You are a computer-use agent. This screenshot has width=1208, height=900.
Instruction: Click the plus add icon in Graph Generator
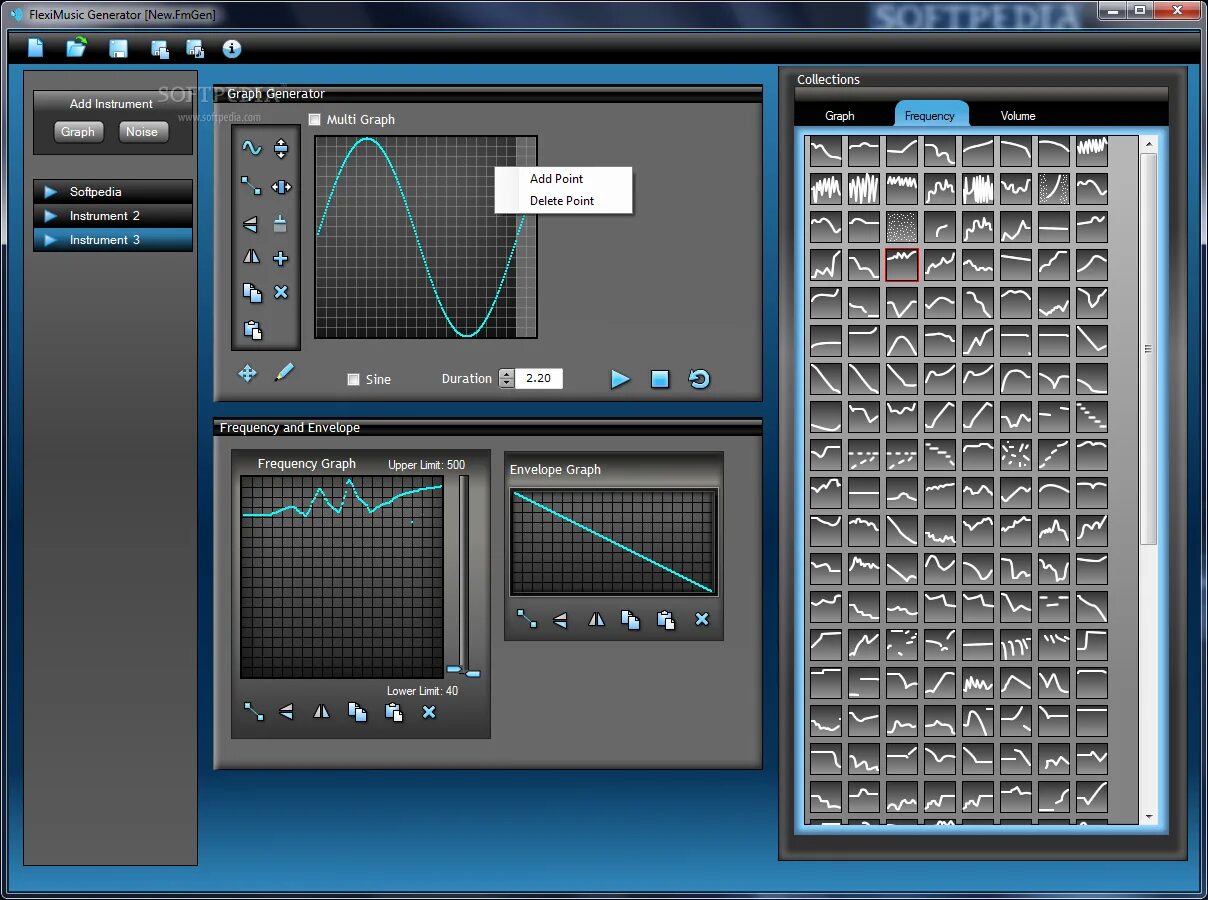click(281, 258)
